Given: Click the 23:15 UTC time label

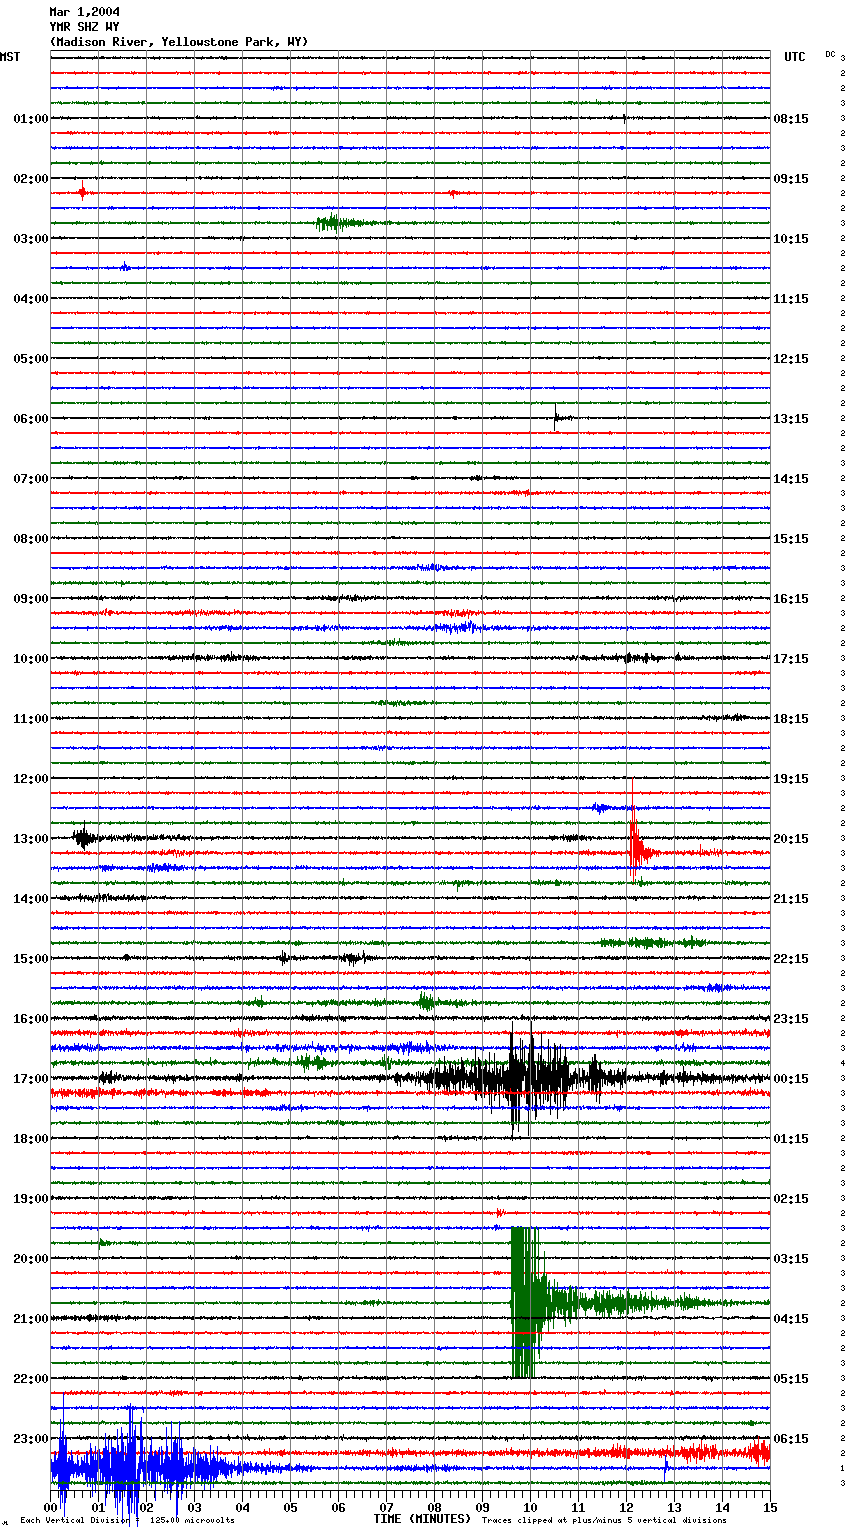Looking at the screenshot, I should [x=791, y=1019].
